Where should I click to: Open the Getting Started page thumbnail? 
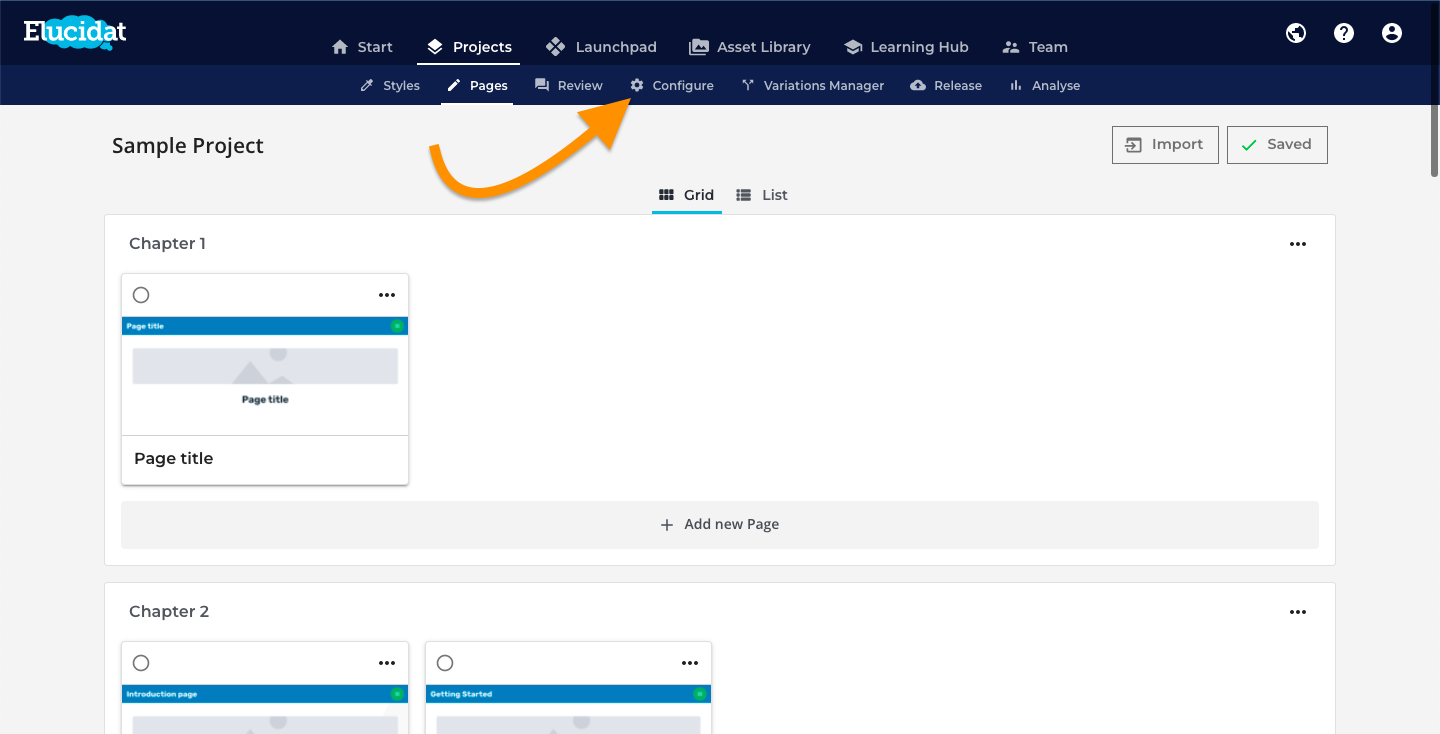click(x=568, y=709)
